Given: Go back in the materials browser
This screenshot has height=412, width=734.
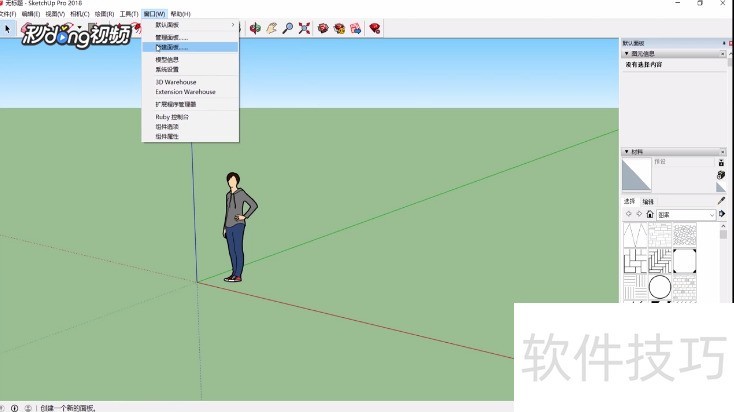Looking at the screenshot, I should pos(629,214).
